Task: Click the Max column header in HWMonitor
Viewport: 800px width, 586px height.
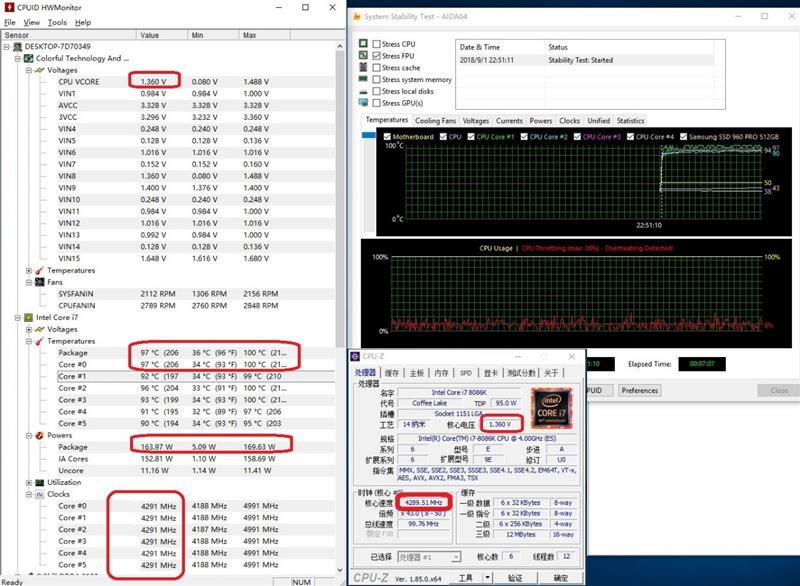Action: click(x=264, y=35)
